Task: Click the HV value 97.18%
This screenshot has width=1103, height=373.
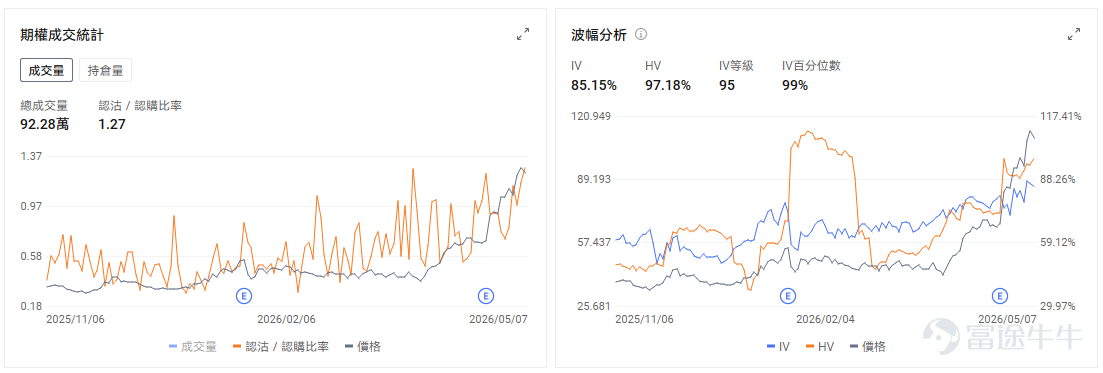Action: pos(668,85)
